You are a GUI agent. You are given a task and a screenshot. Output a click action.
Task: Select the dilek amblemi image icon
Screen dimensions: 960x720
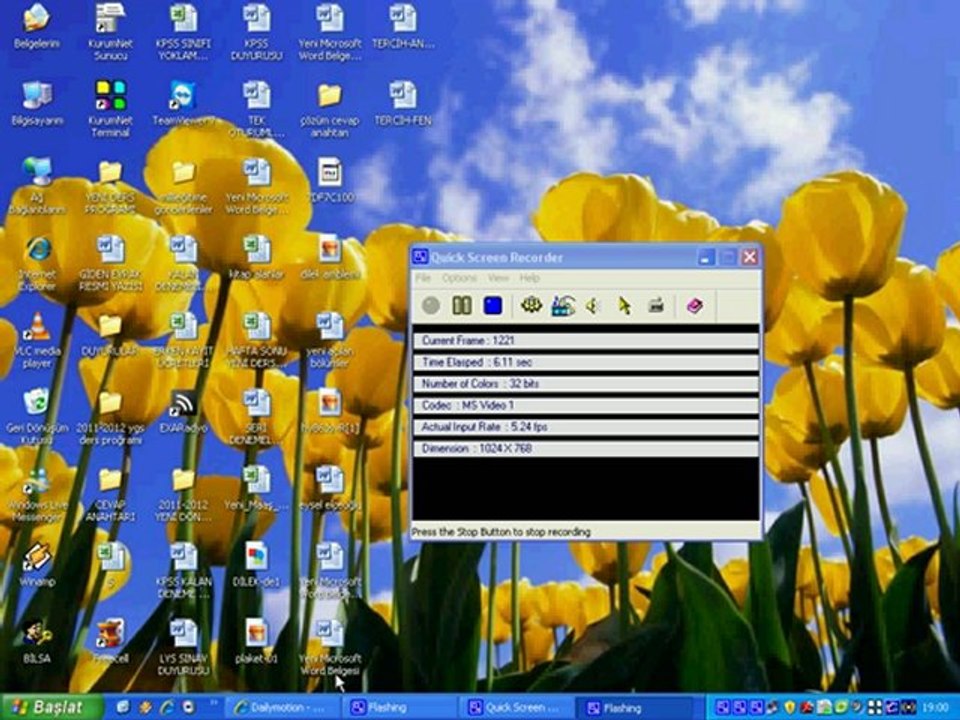click(x=329, y=257)
